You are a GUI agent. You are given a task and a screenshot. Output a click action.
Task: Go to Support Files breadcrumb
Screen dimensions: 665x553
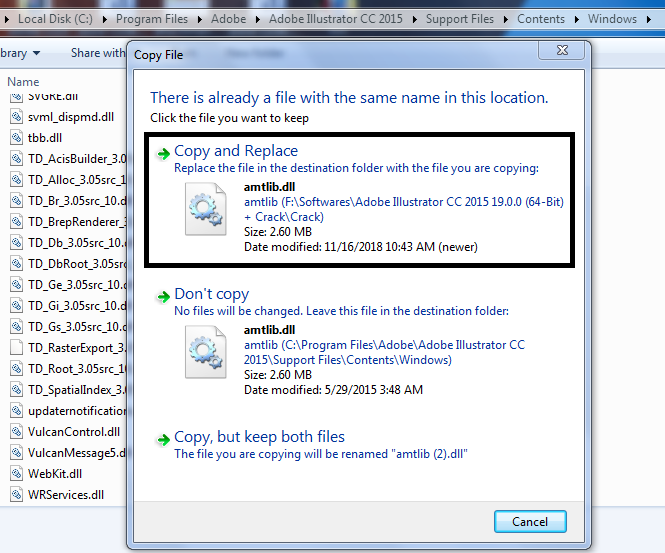[x=460, y=19]
